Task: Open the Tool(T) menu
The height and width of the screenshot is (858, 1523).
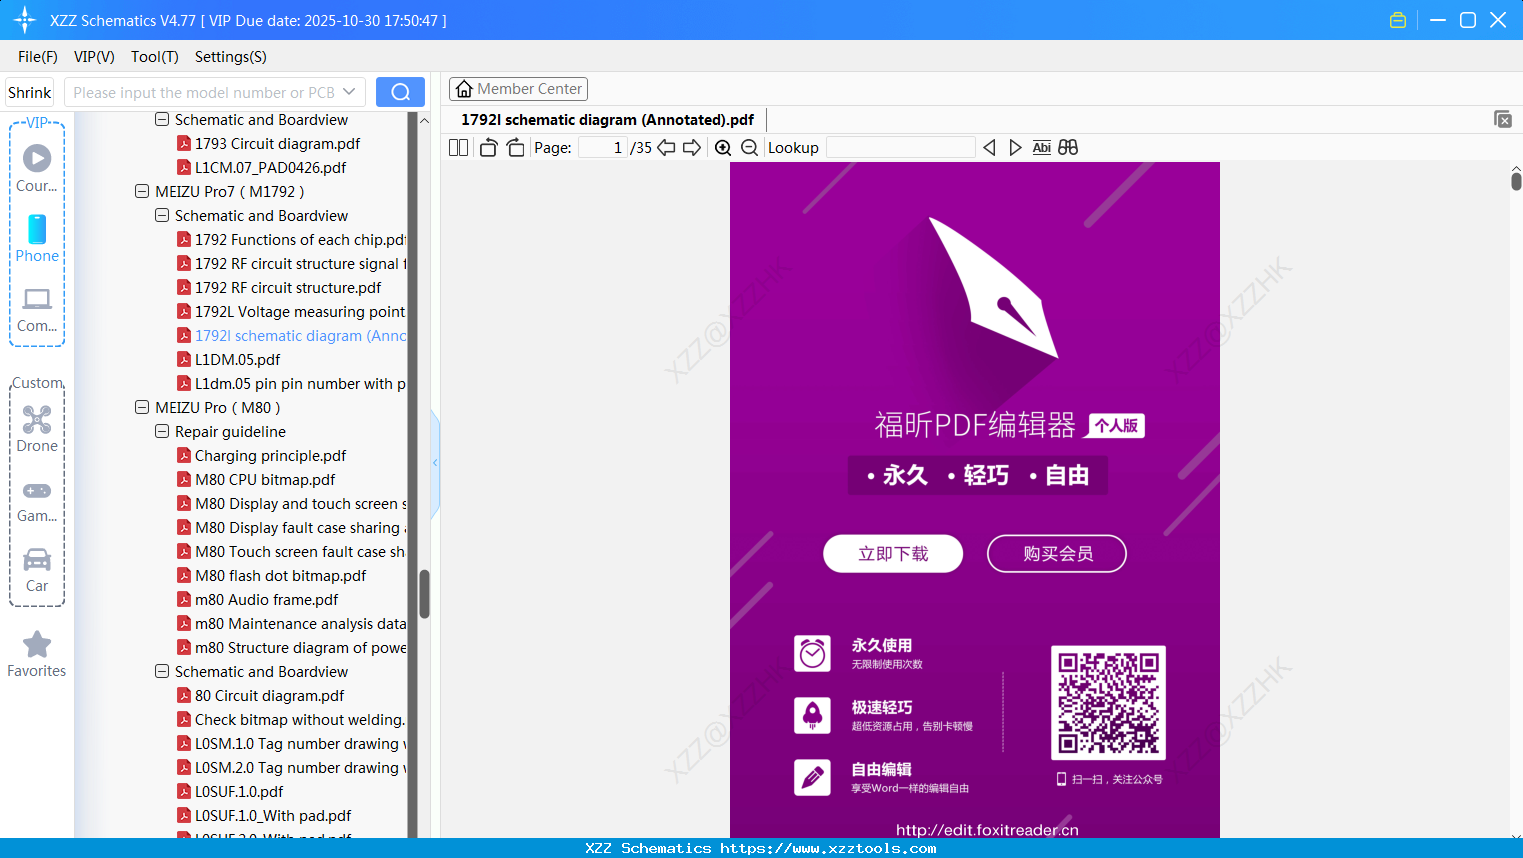Action: click(154, 57)
